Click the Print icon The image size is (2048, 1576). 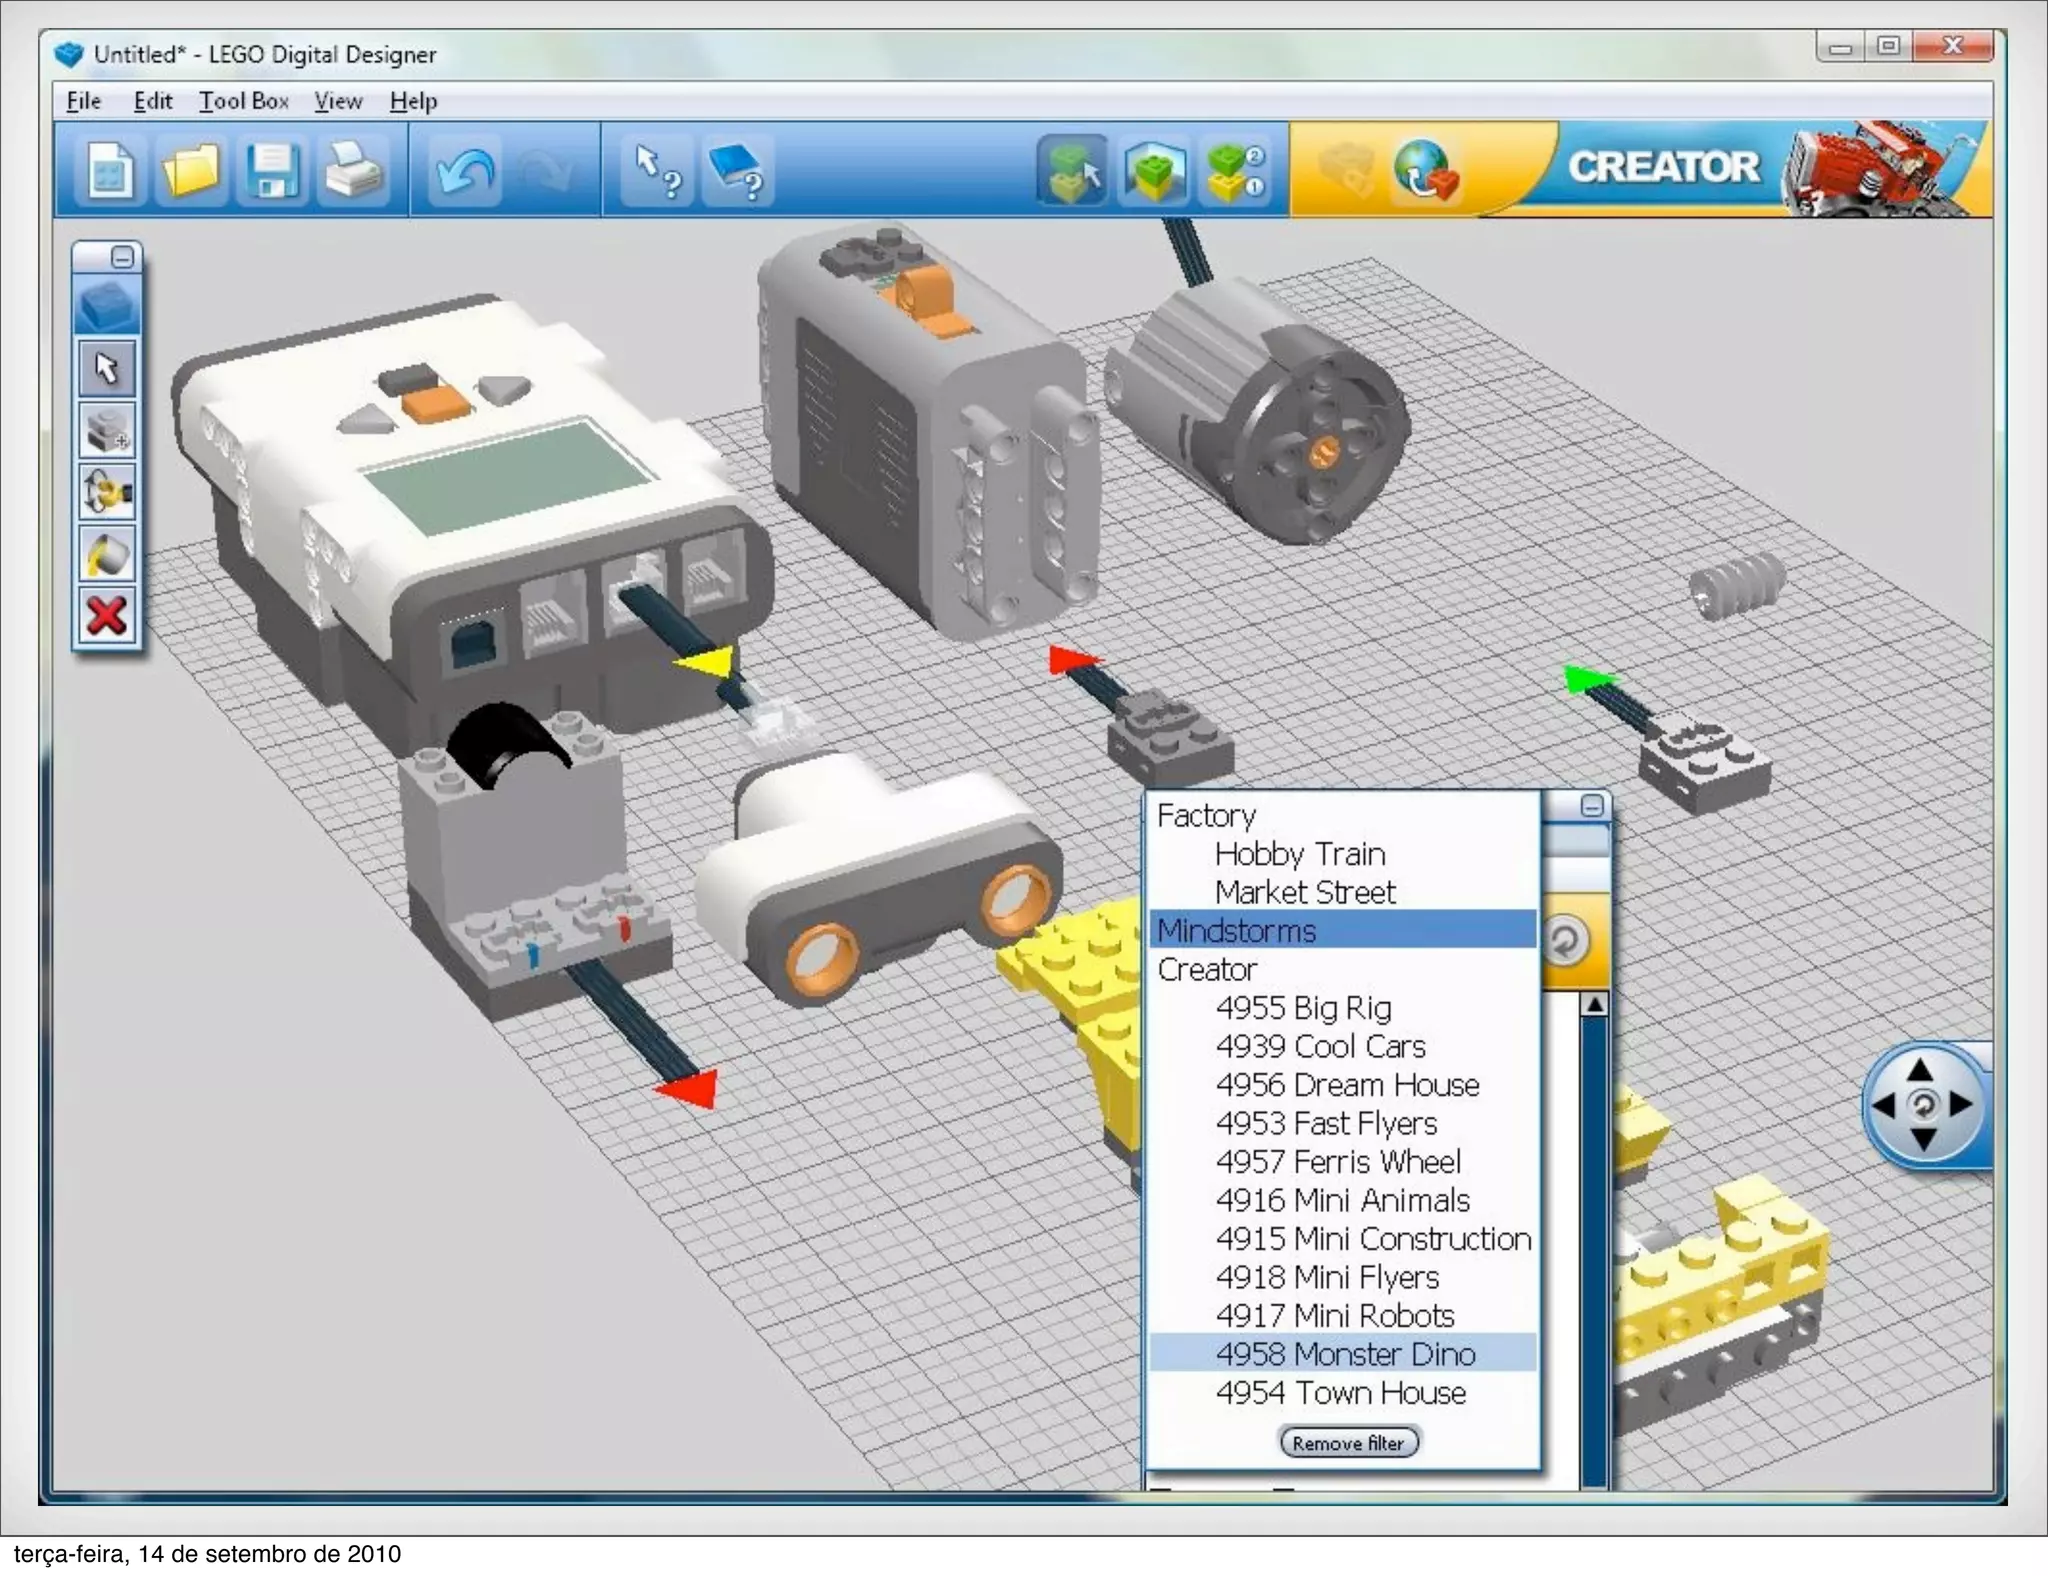pos(352,170)
